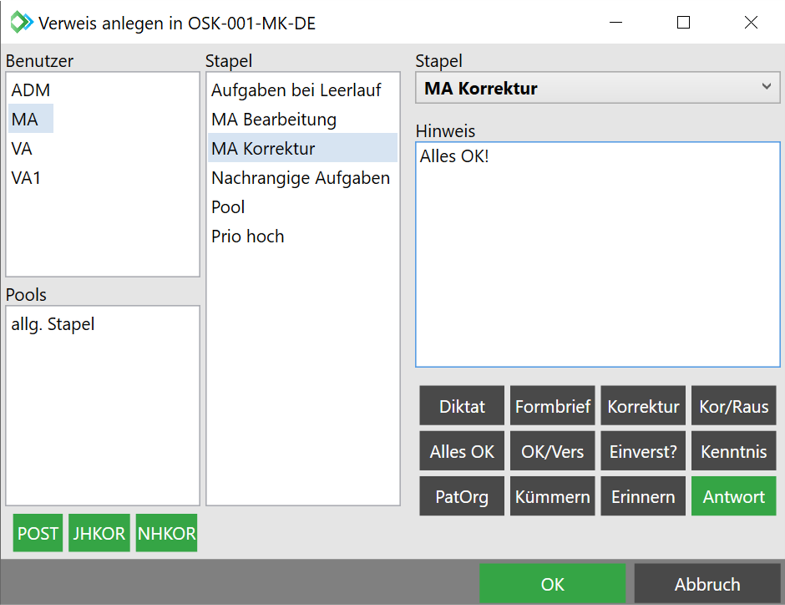Pick 'Aufgaben bei Leerlauf' stack
The width and height of the screenshot is (785, 605).
pos(296,90)
